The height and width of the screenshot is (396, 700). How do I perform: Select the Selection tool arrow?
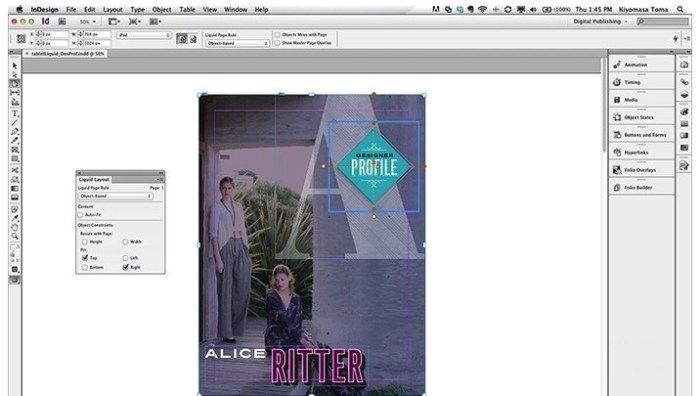coord(15,66)
